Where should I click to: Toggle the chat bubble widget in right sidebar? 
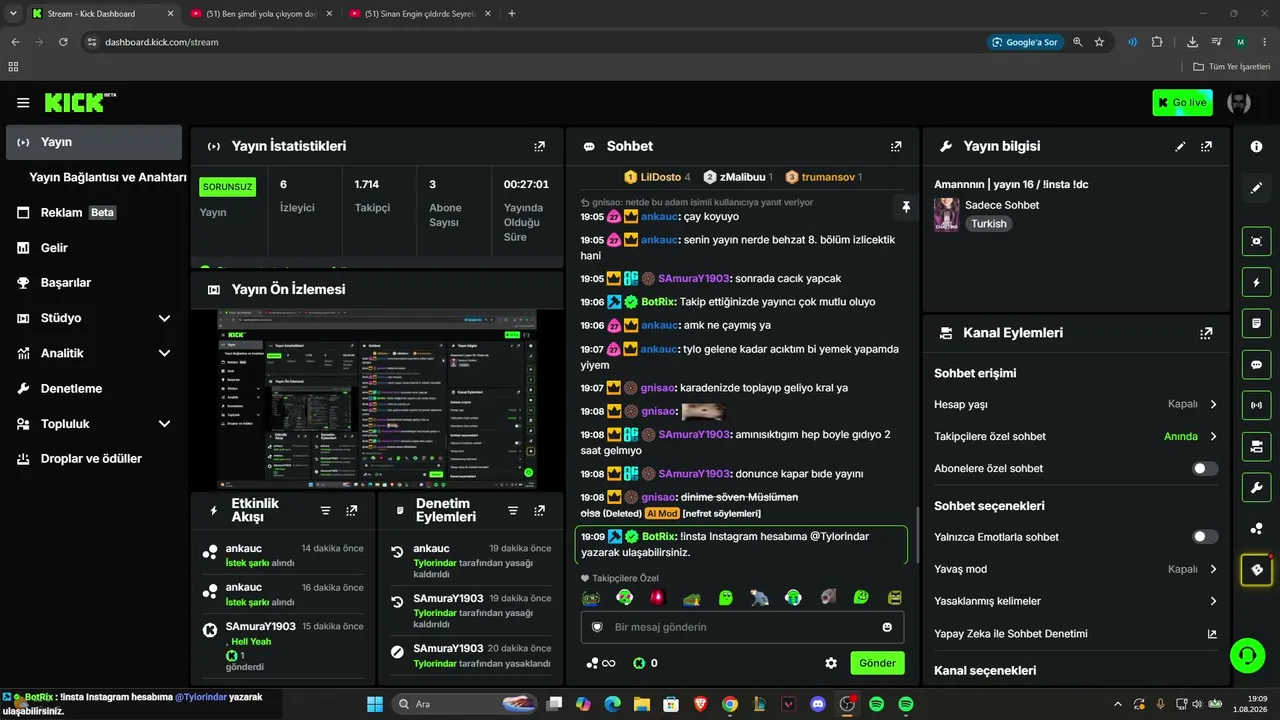coord(1257,365)
